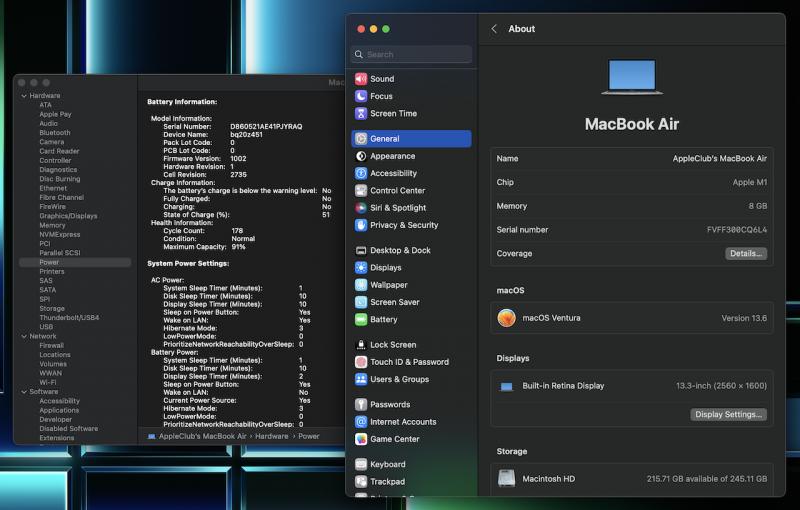This screenshot has height=510, width=800.
Task: Select Firewall in System Information sidebar
Action: [52, 345]
